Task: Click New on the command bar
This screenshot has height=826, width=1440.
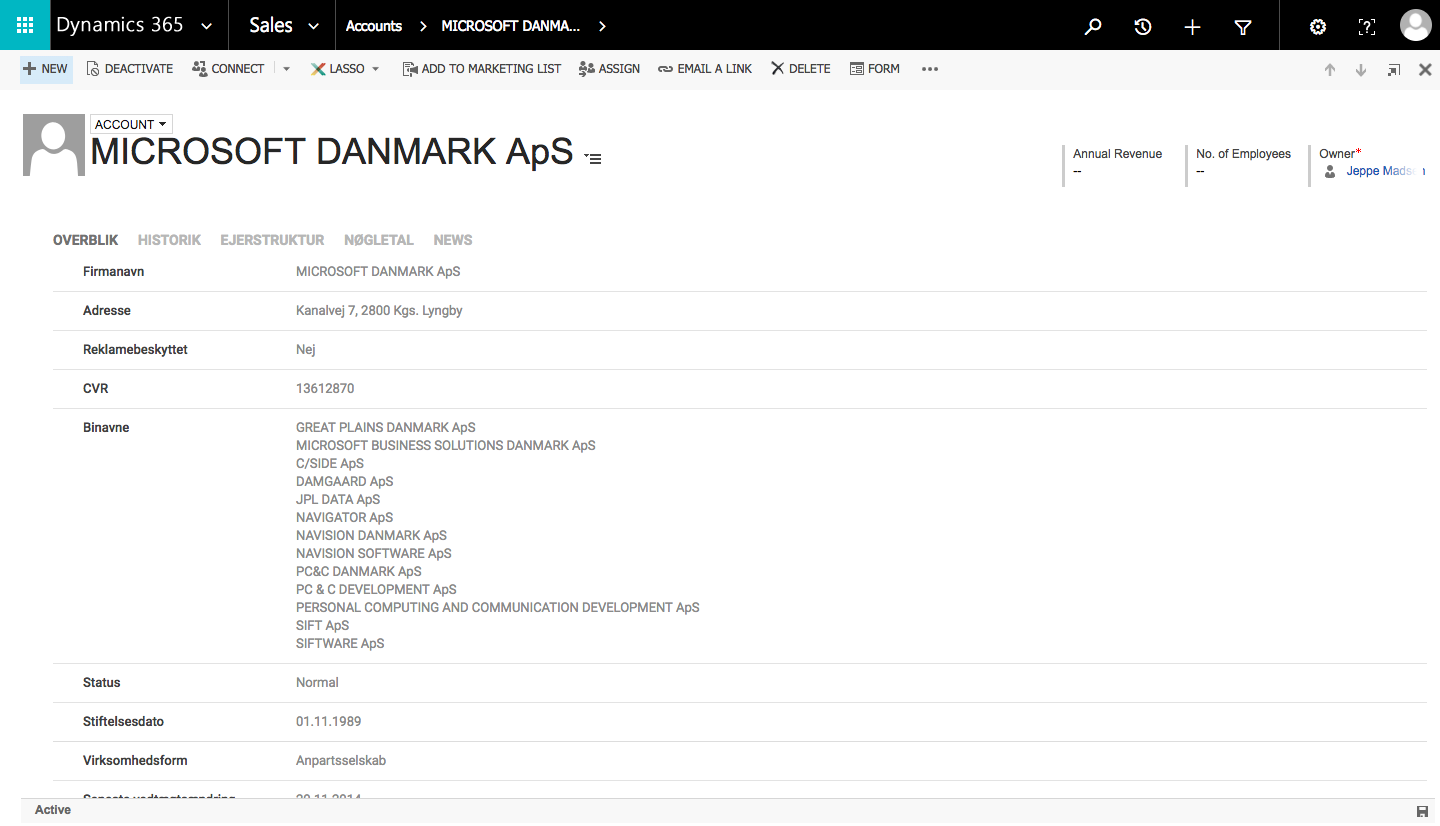Action: (x=46, y=69)
